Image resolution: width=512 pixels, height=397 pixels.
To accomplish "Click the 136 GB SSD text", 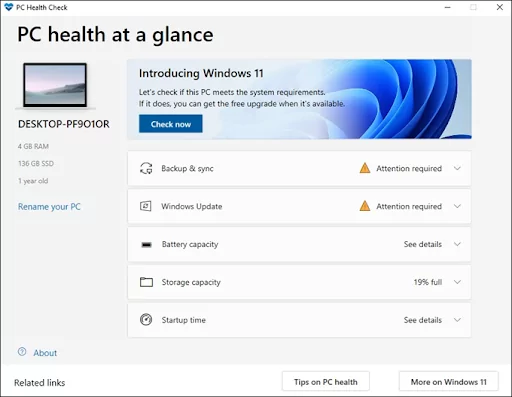I will click(x=36, y=163).
